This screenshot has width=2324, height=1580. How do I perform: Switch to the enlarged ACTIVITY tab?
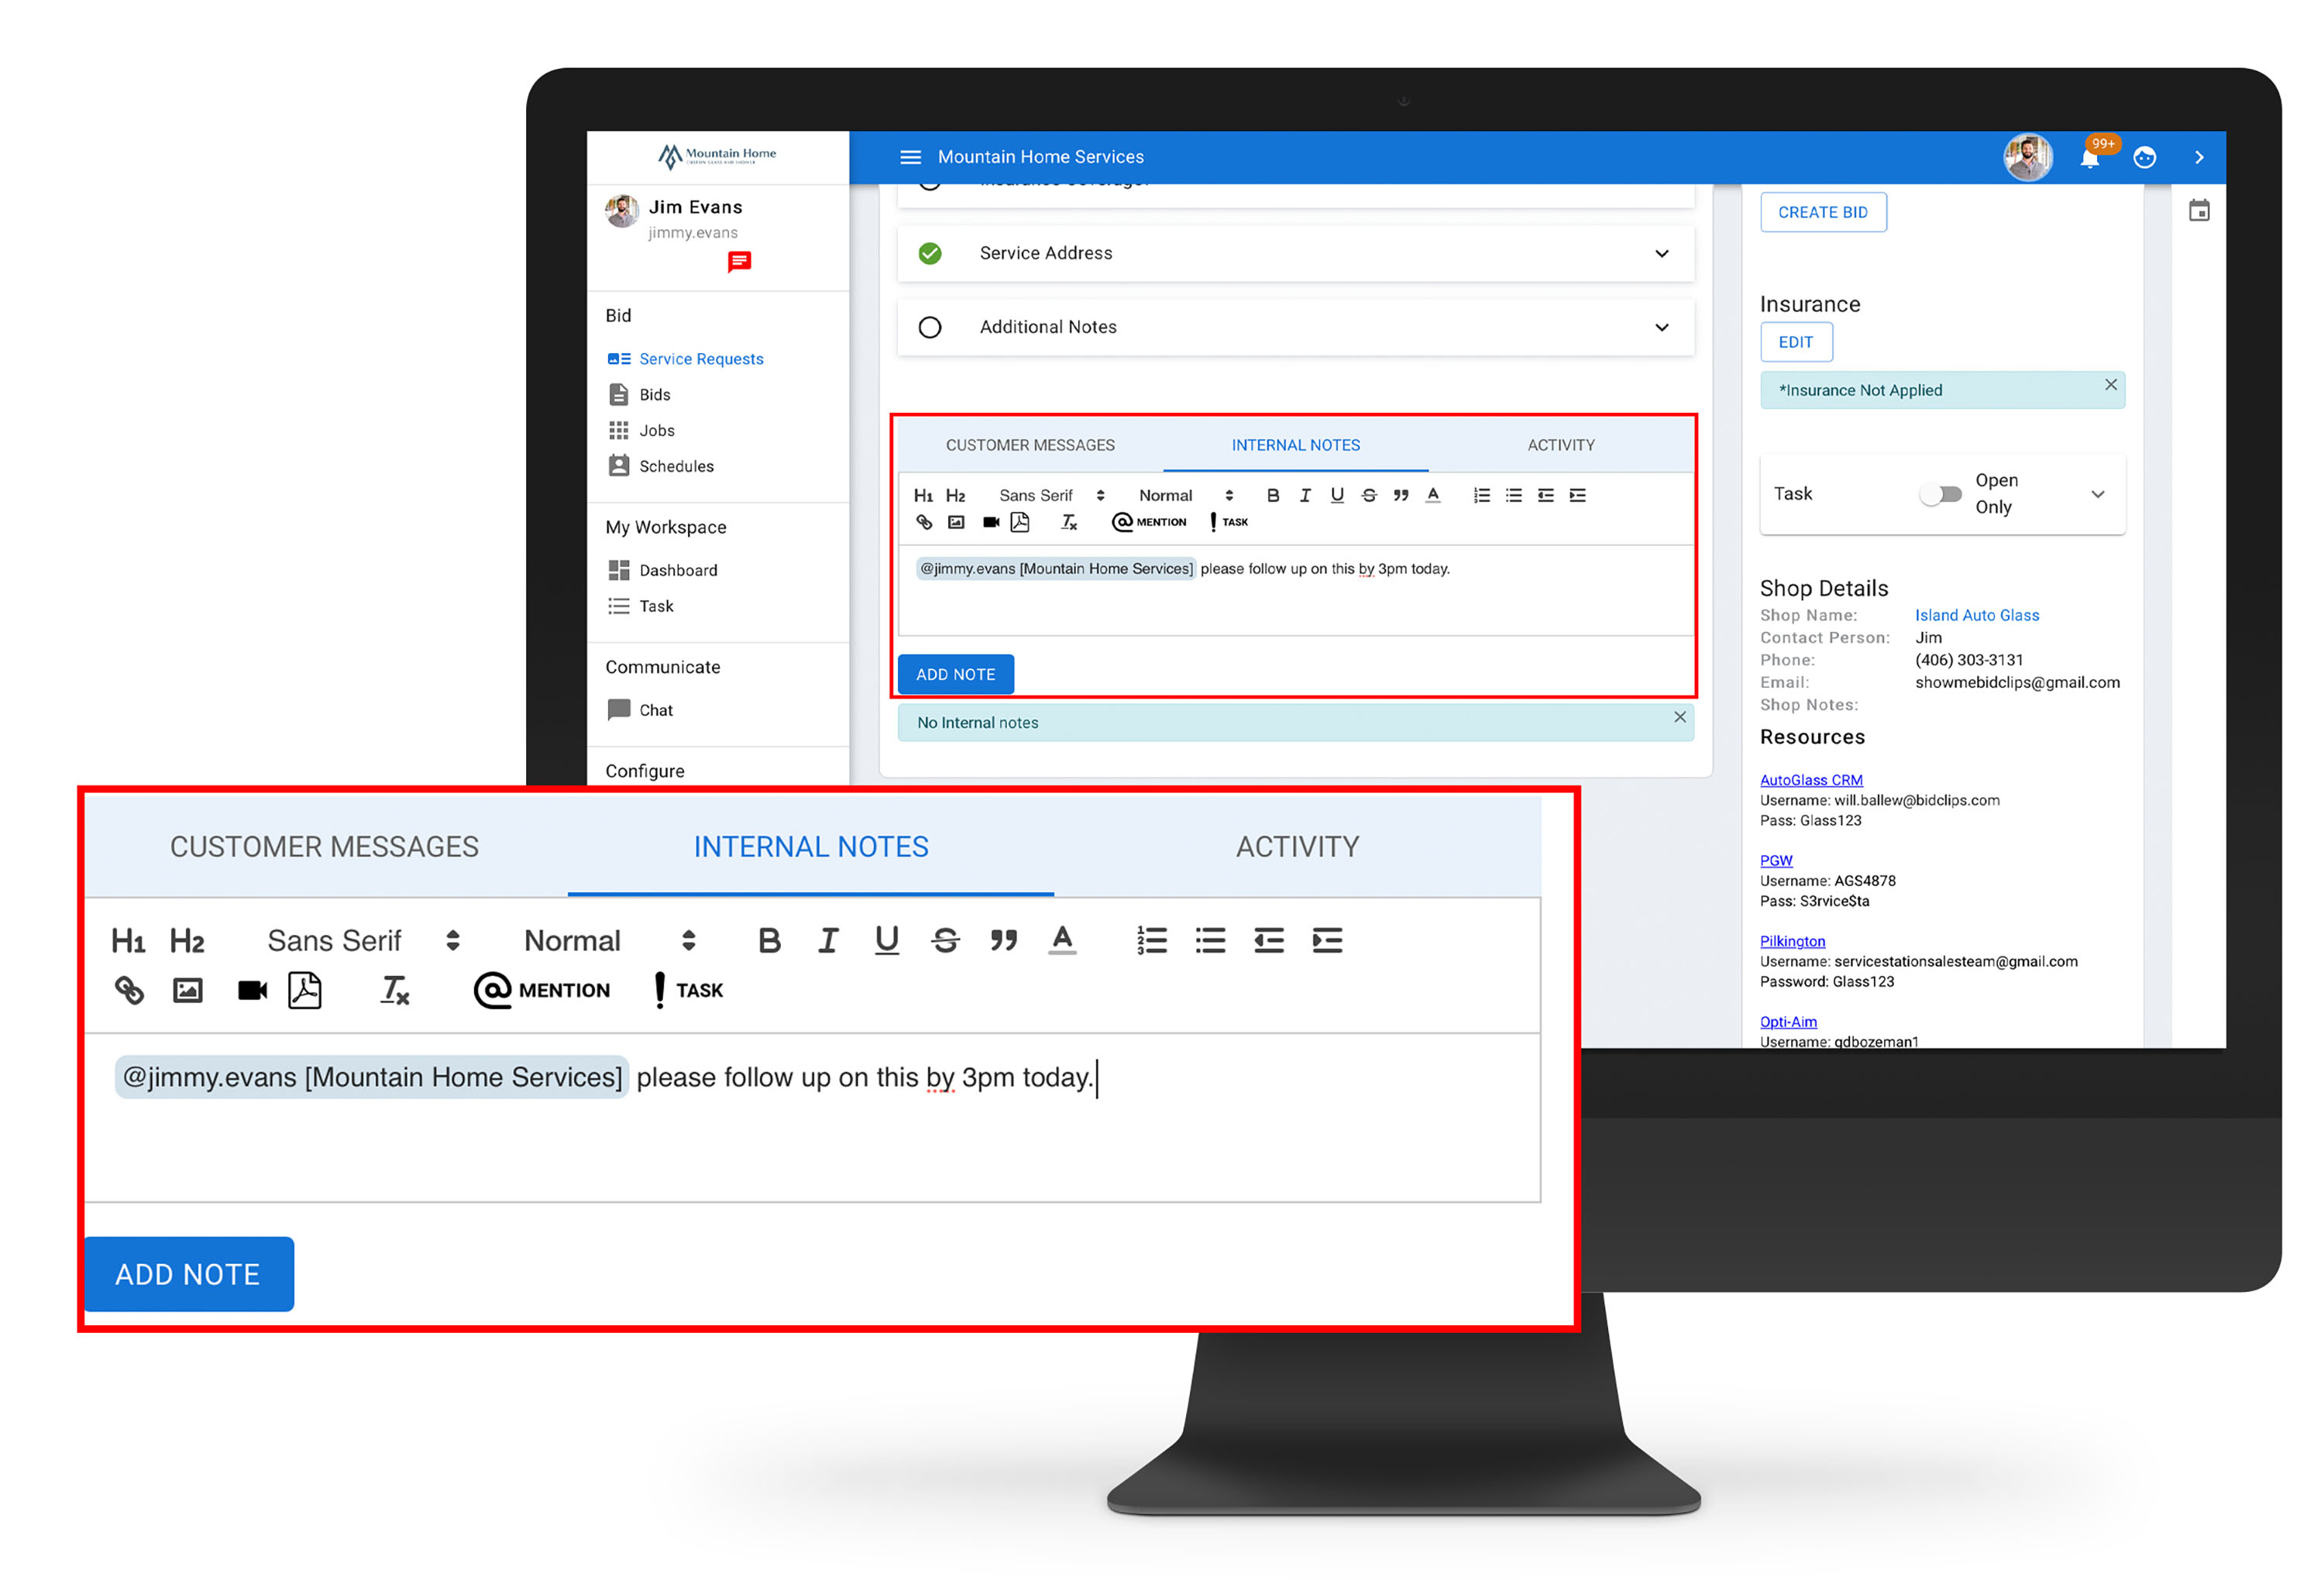click(x=1297, y=847)
